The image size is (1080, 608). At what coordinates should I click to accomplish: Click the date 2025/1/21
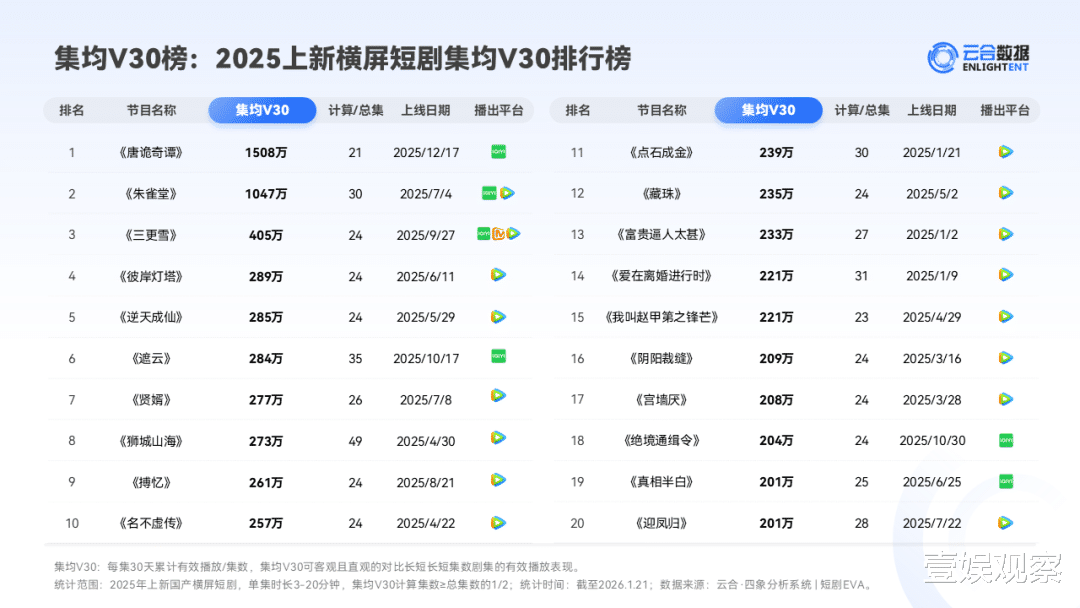click(932, 152)
